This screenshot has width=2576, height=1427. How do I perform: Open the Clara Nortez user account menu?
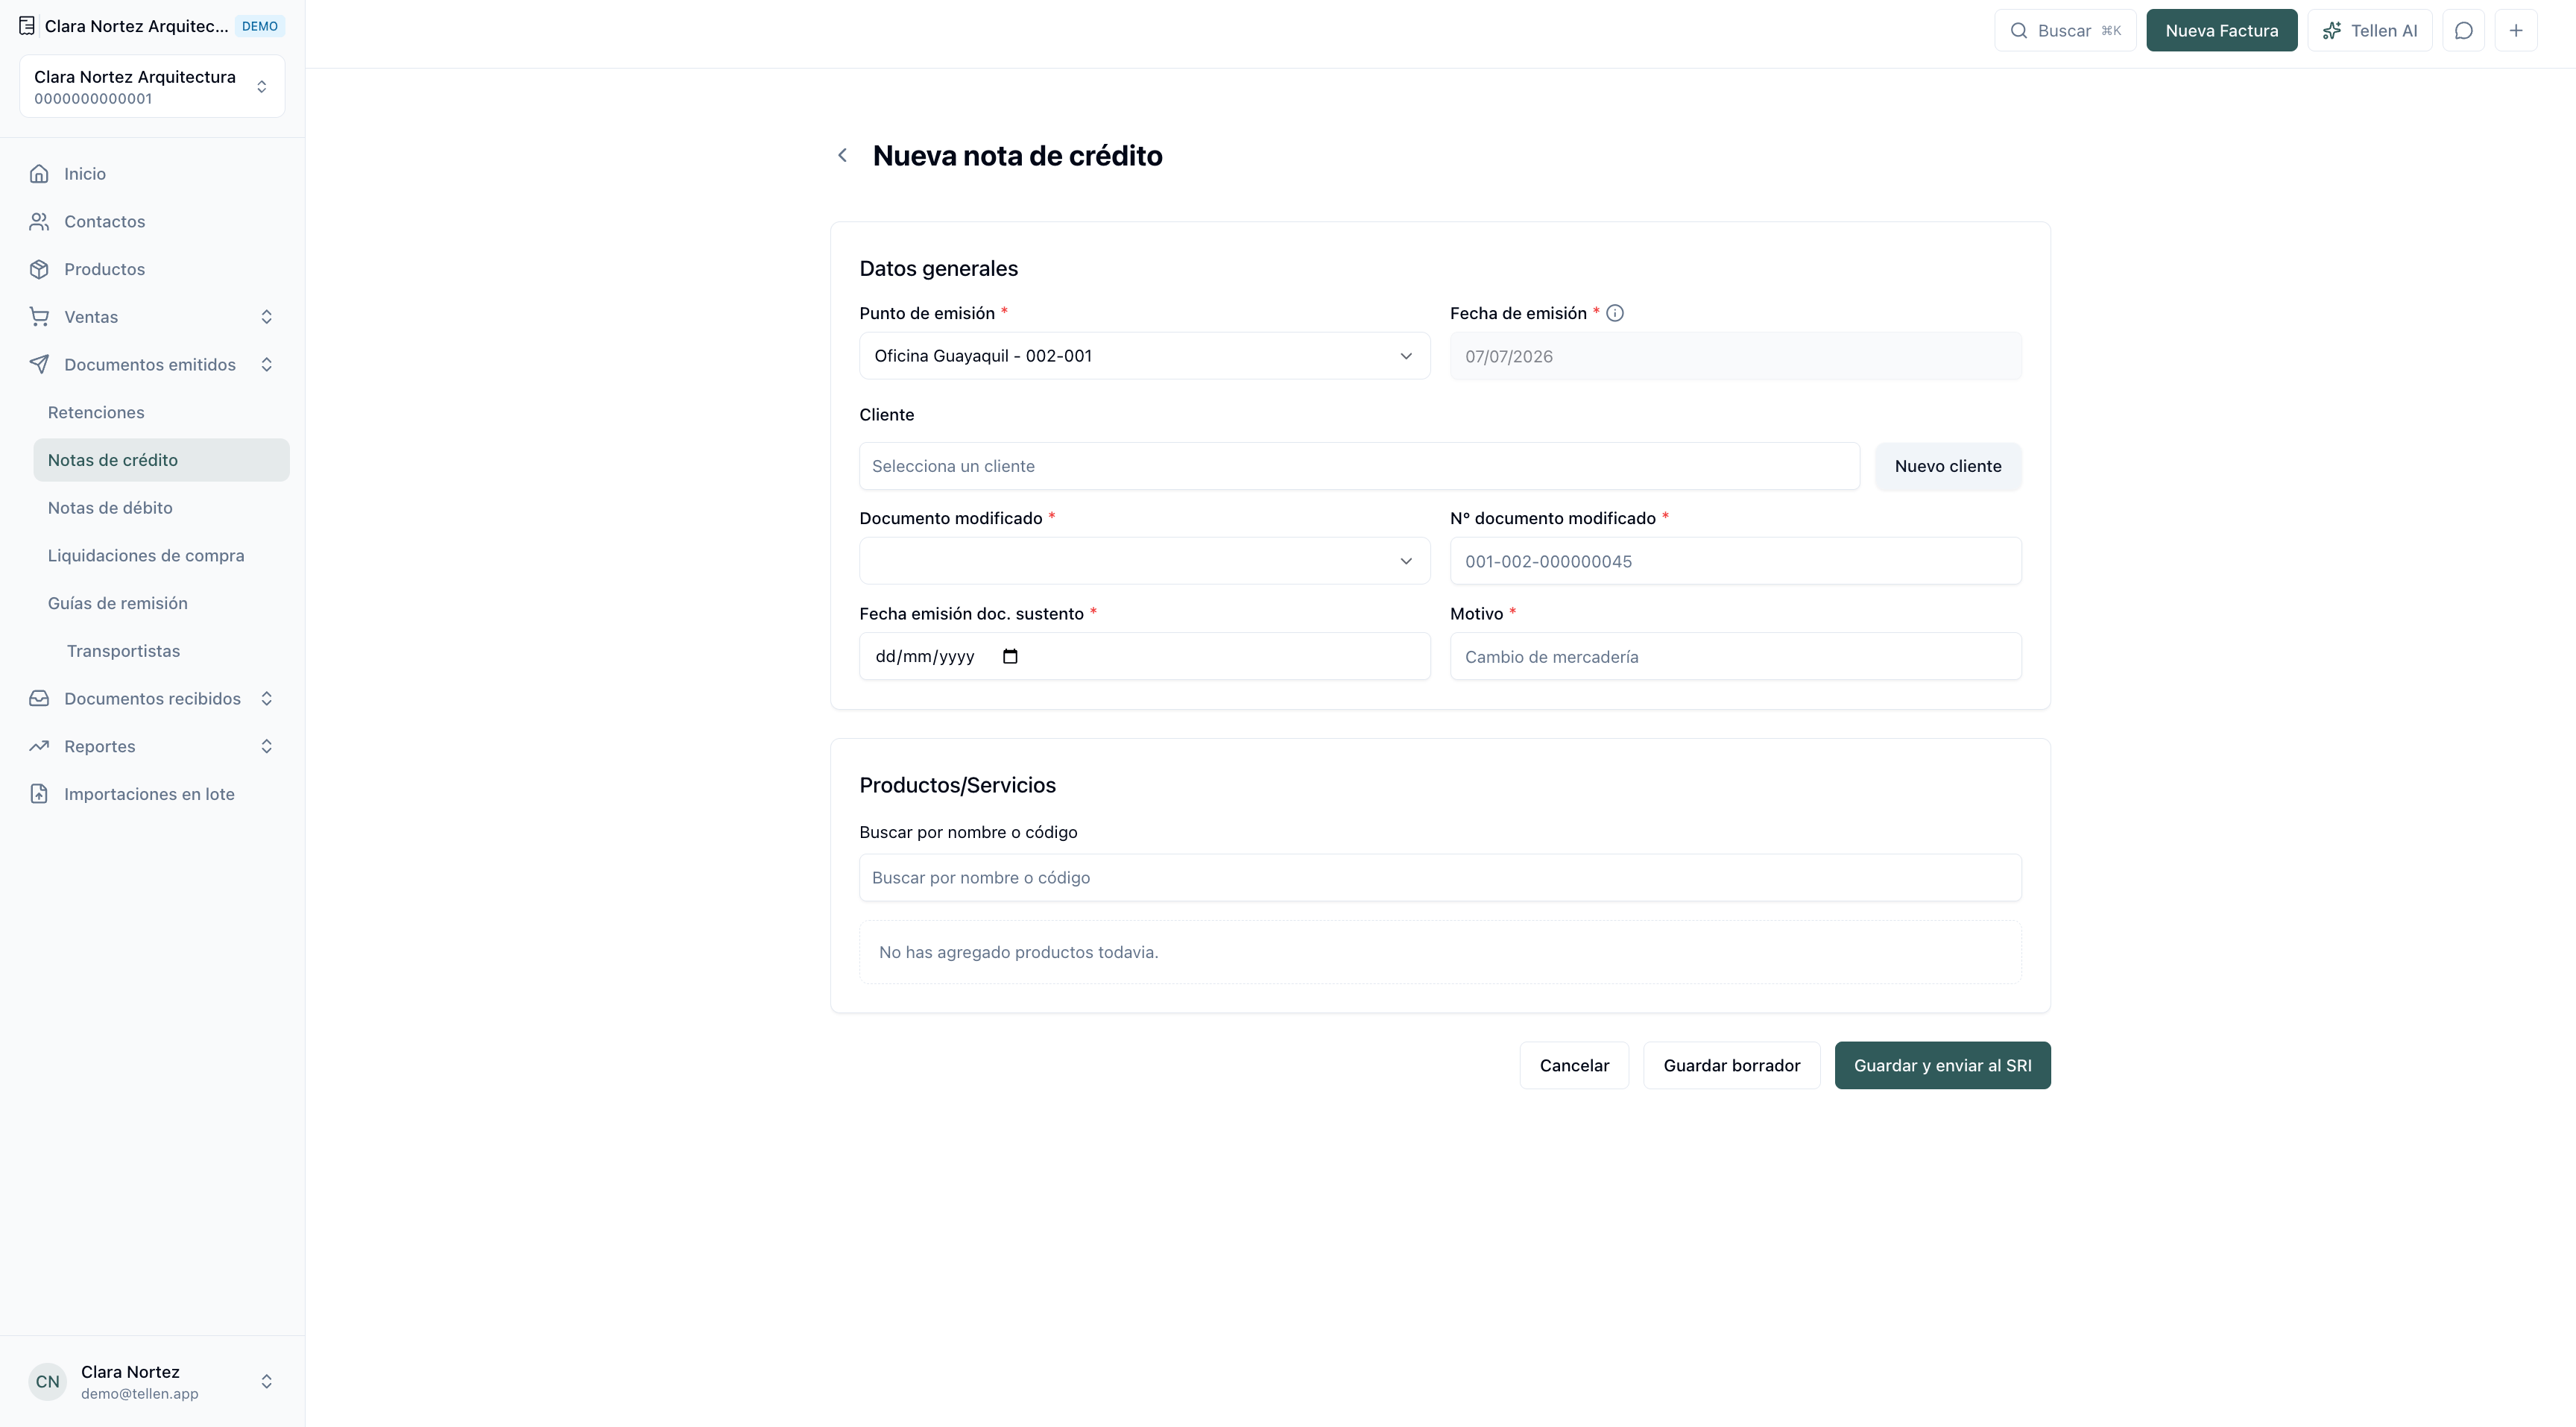click(x=152, y=1382)
